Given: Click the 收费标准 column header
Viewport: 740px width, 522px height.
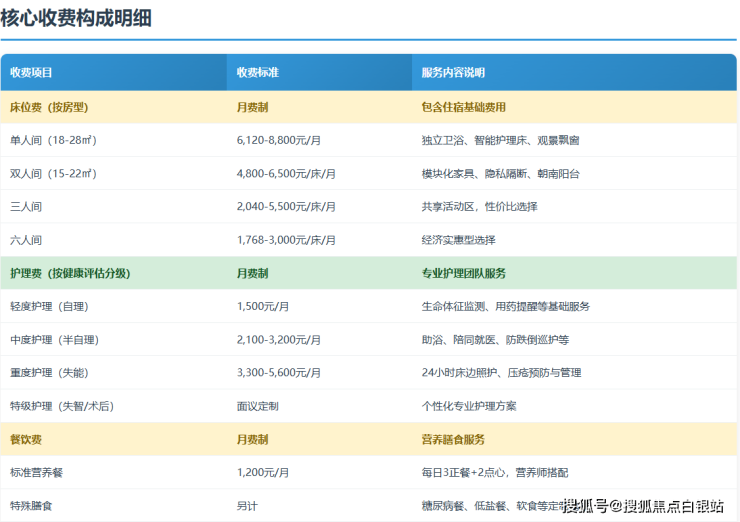Looking at the screenshot, I should pyautogui.click(x=257, y=73).
